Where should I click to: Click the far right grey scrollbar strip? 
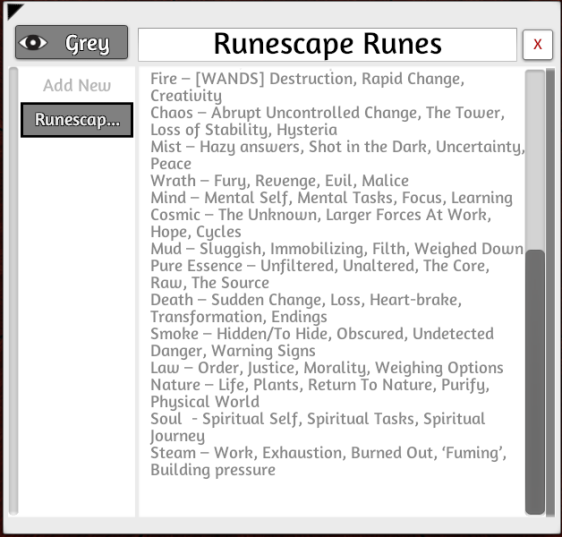[550, 292]
